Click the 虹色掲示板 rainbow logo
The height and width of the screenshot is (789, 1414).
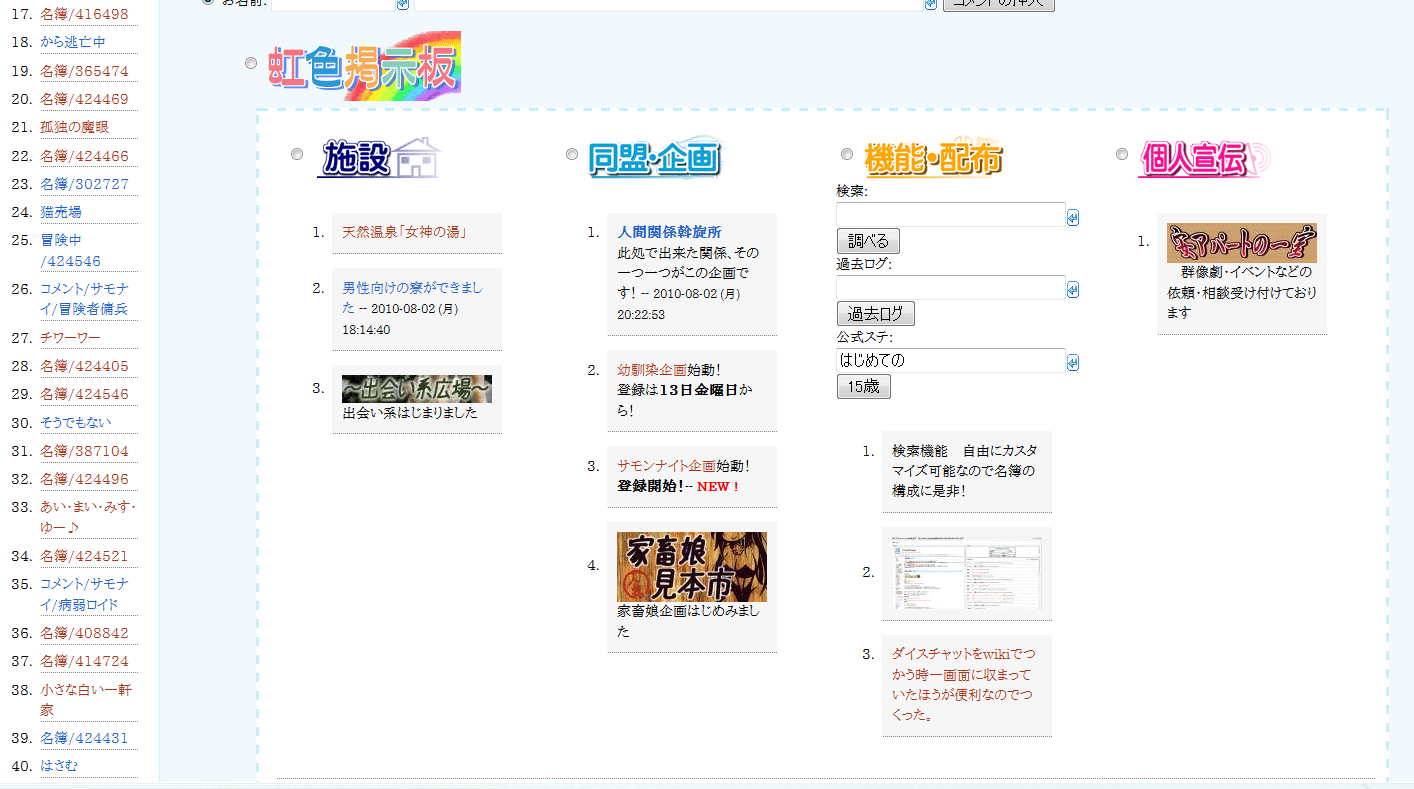(x=365, y=66)
